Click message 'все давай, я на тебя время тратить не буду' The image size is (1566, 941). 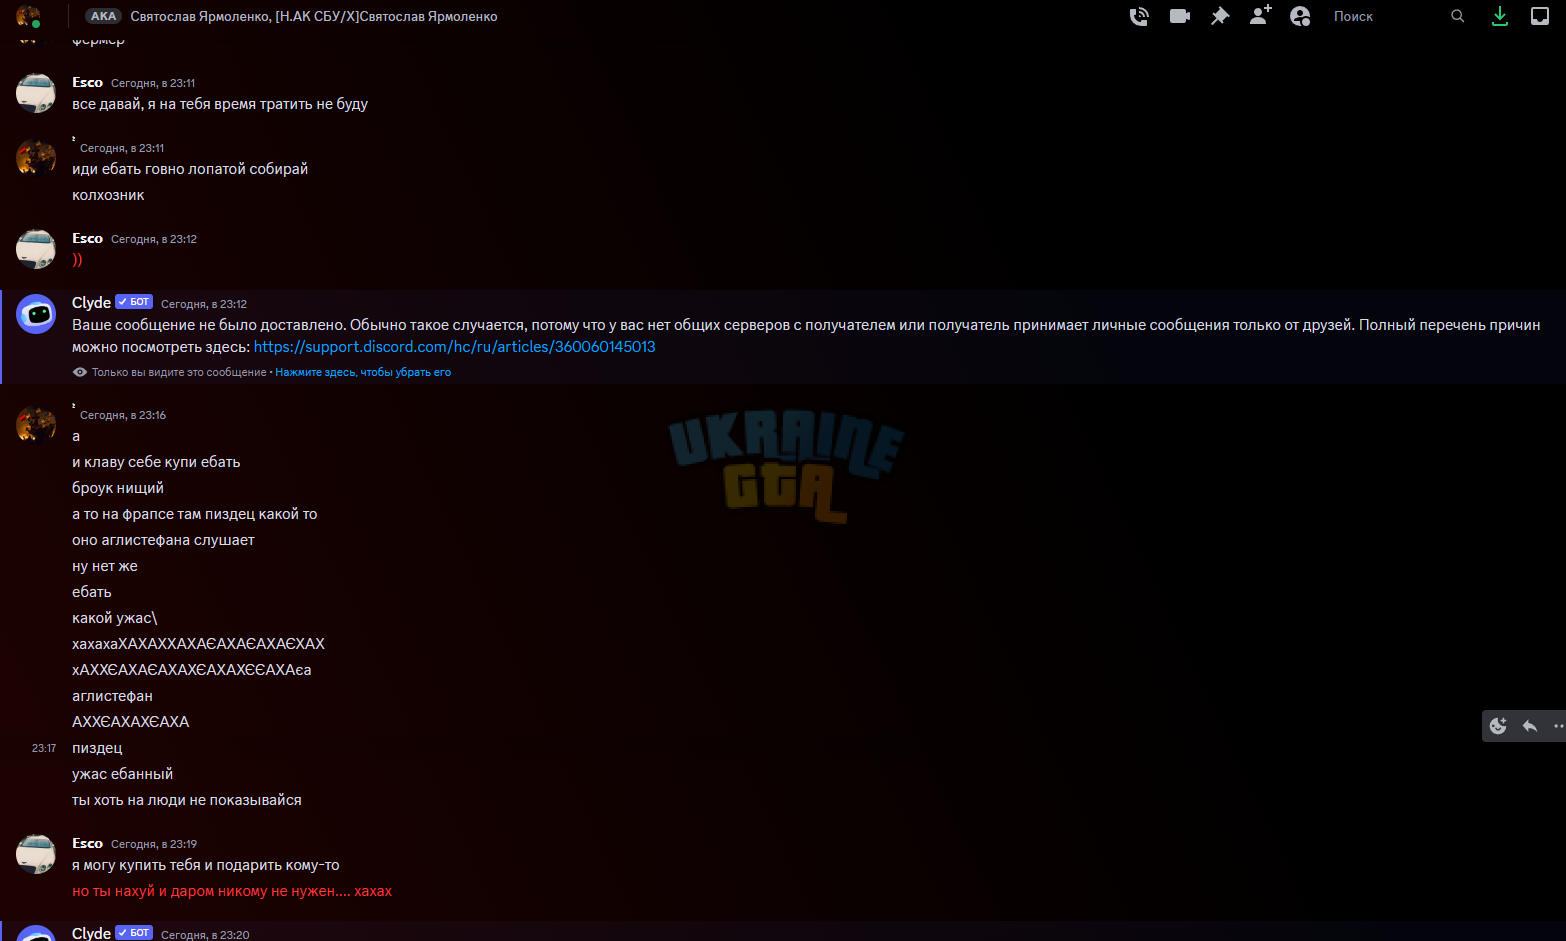220,104
